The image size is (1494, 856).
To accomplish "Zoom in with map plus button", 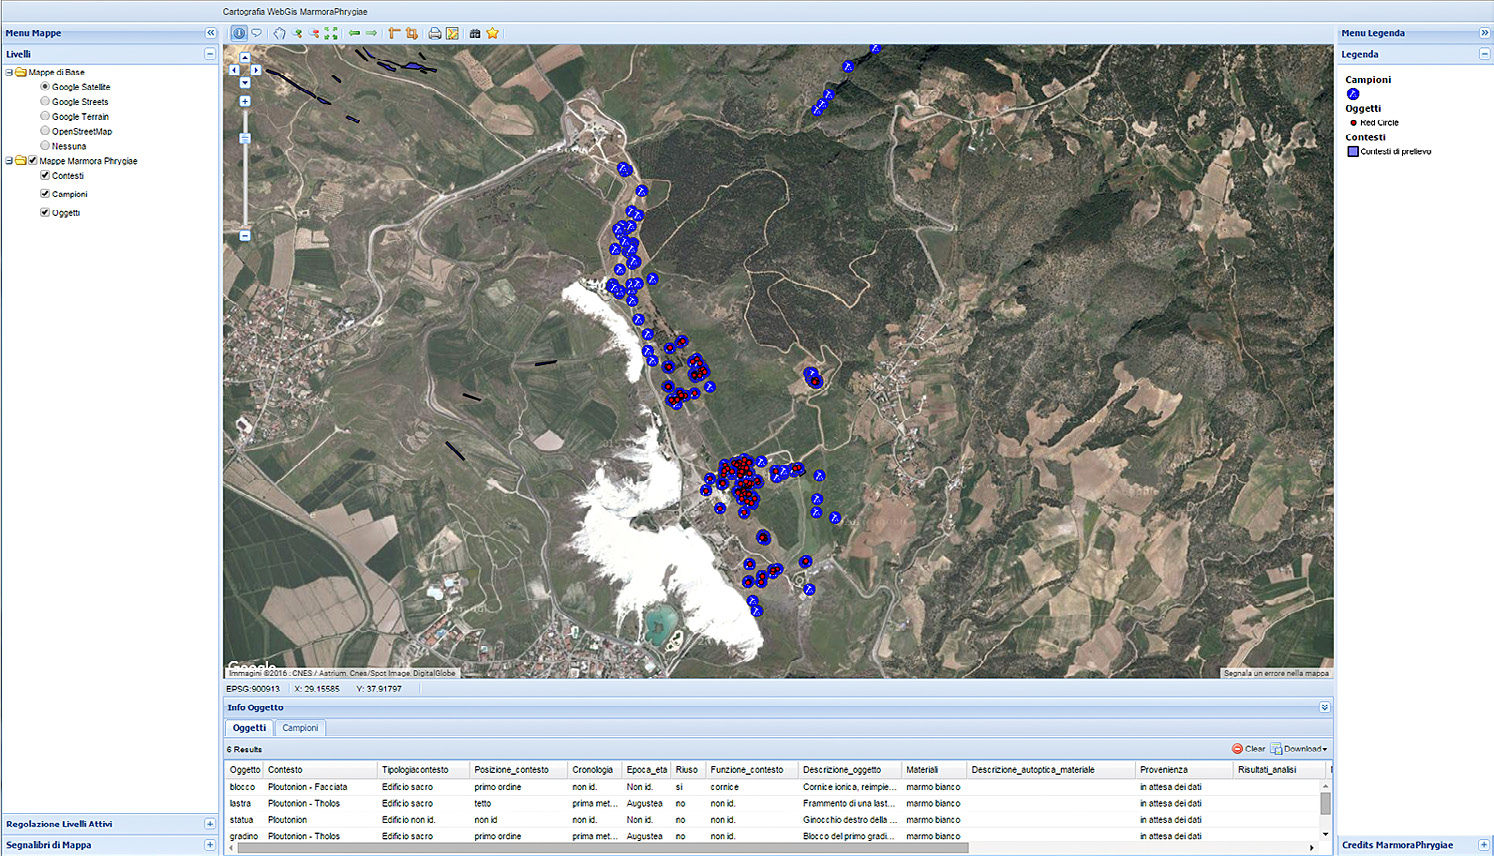I will [x=245, y=101].
